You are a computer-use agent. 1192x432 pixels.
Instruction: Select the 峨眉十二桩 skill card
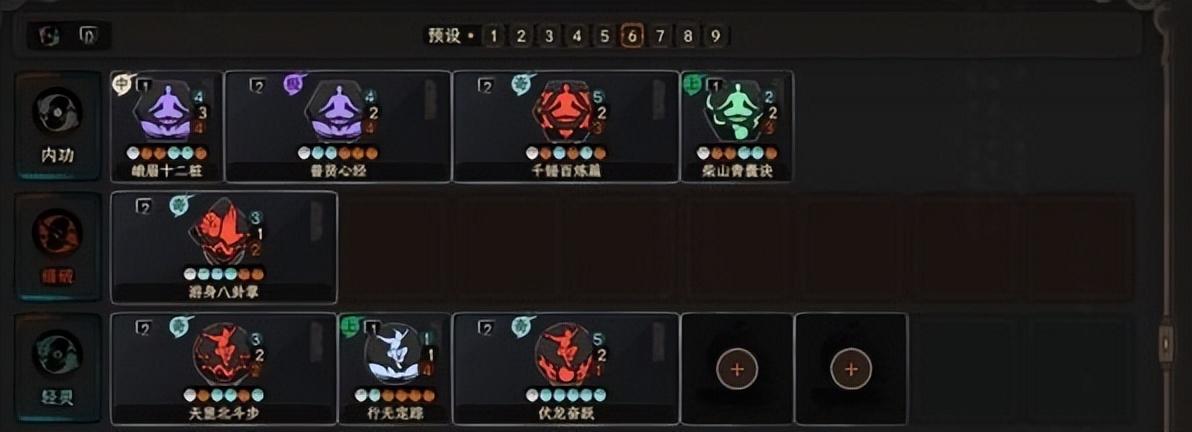click(166, 126)
